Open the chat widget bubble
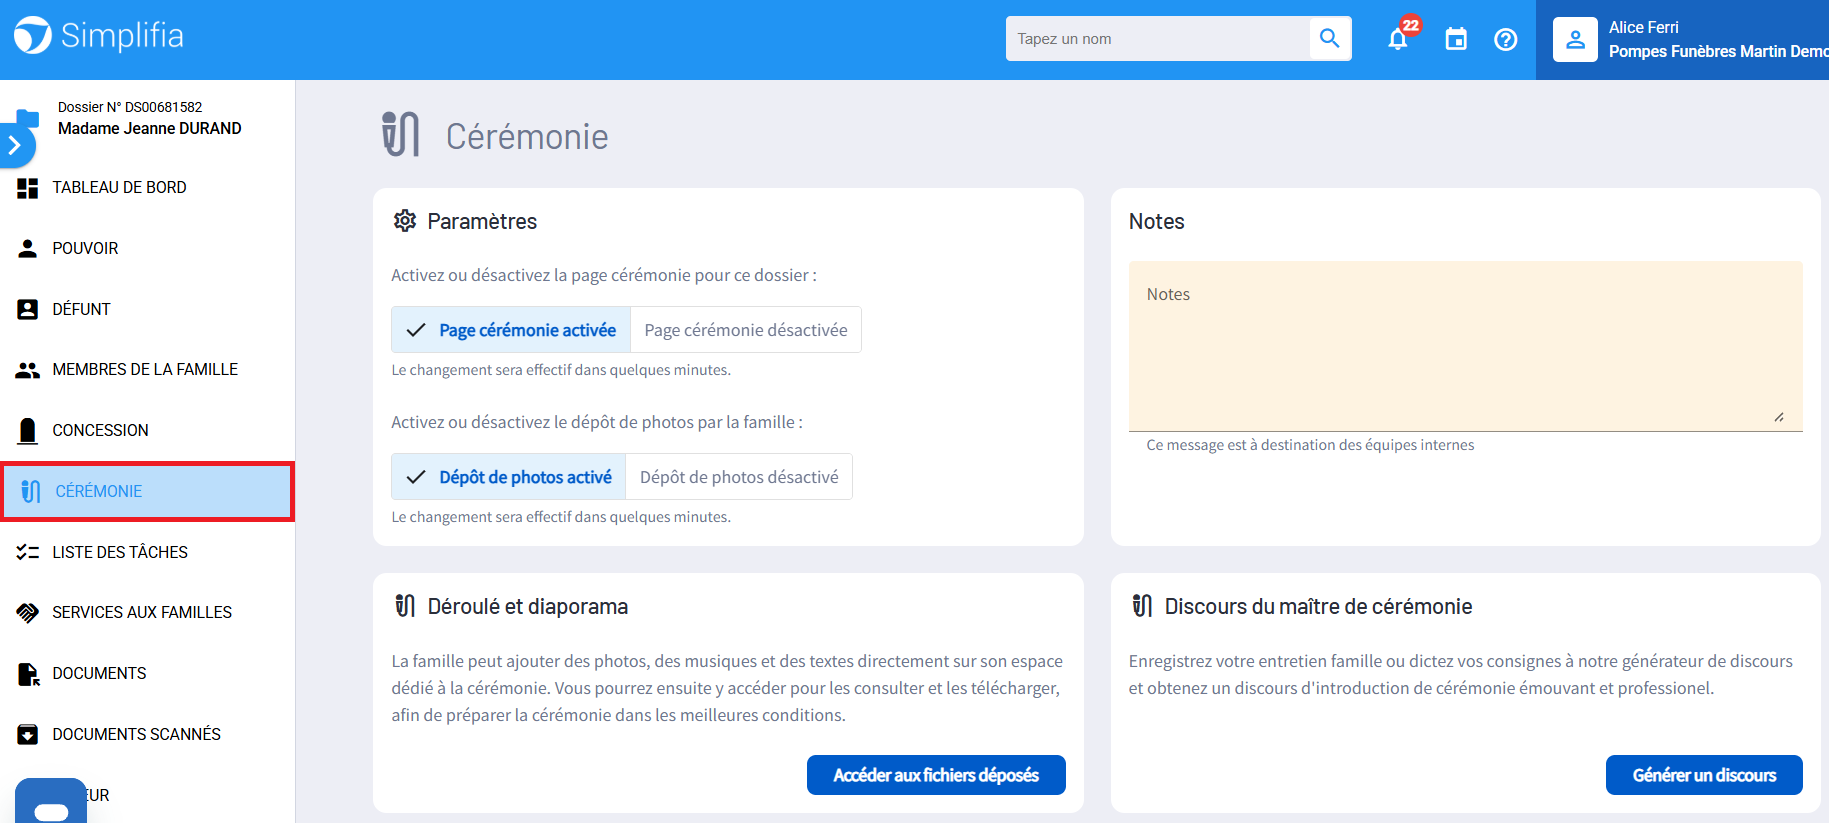Image resolution: width=1829 pixels, height=823 pixels. pyautogui.click(x=51, y=804)
